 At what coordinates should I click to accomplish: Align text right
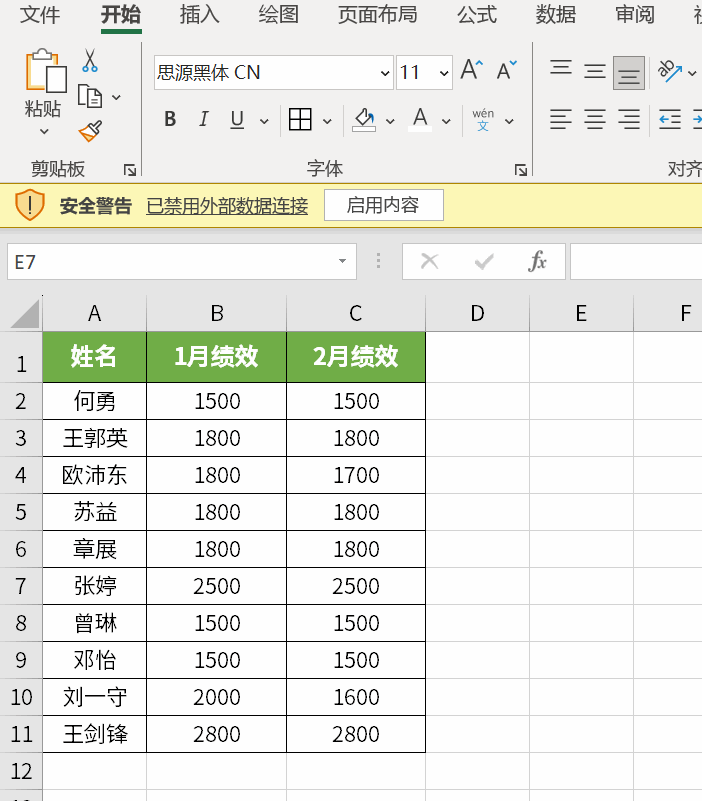(x=629, y=119)
